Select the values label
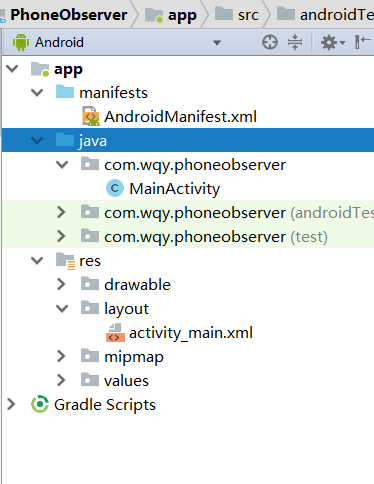The height and width of the screenshot is (484, 374). pyautogui.click(x=126, y=381)
